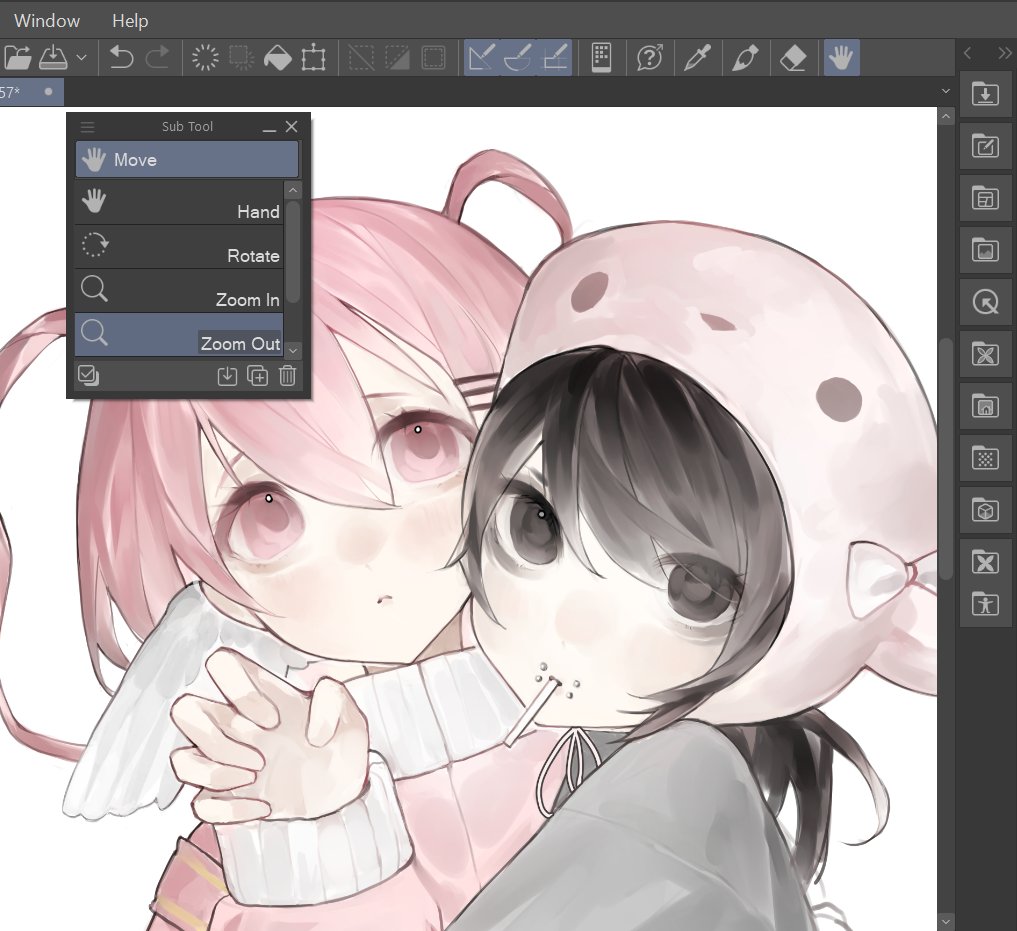The height and width of the screenshot is (931, 1017).
Task: Toggle Show selection border icon
Action: 433,58
